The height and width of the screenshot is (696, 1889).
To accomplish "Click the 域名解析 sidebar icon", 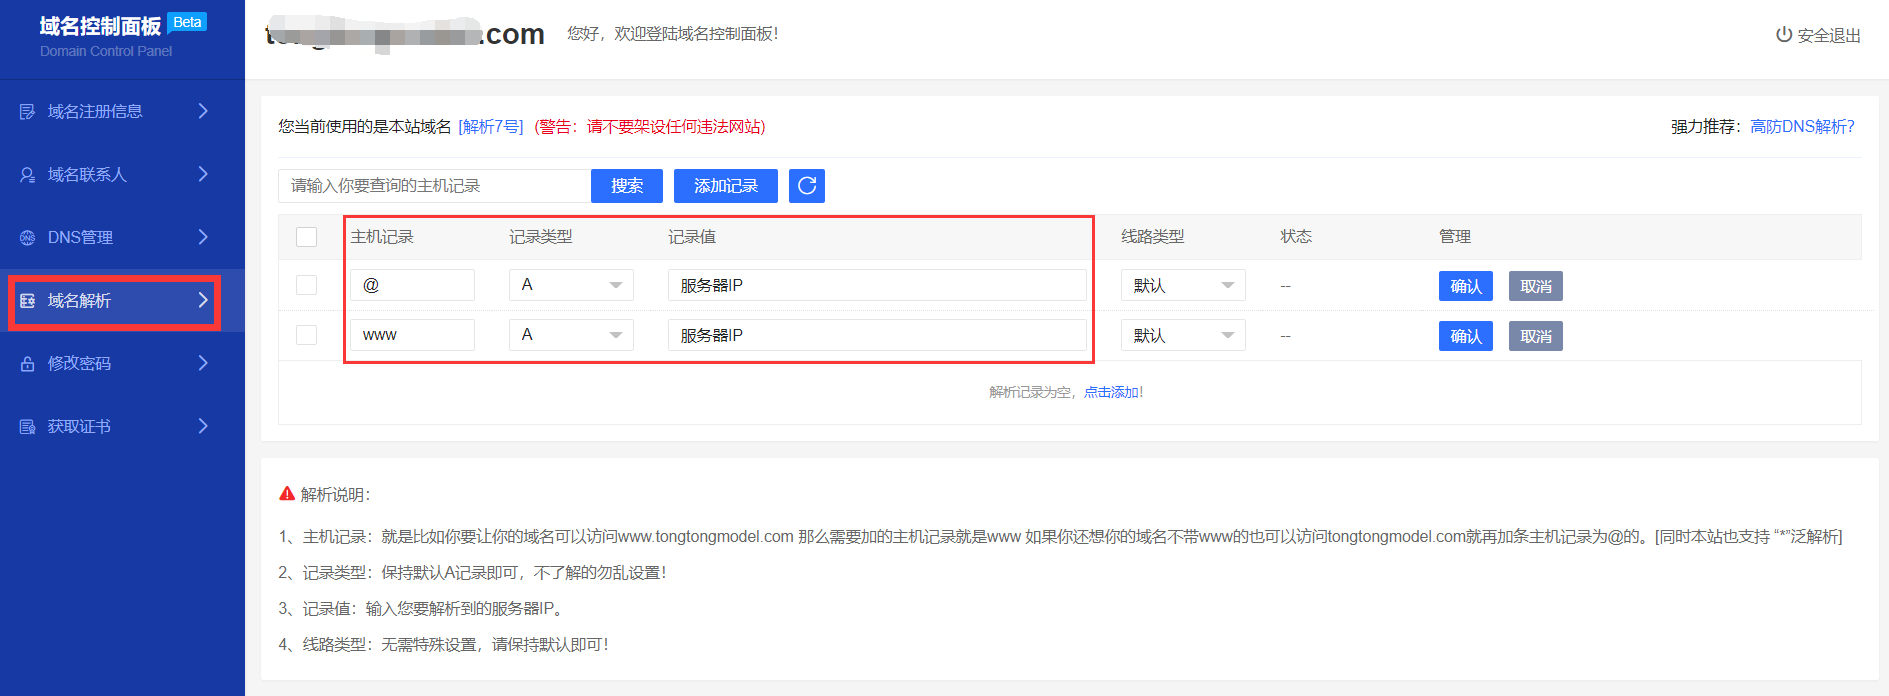I will point(27,300).
